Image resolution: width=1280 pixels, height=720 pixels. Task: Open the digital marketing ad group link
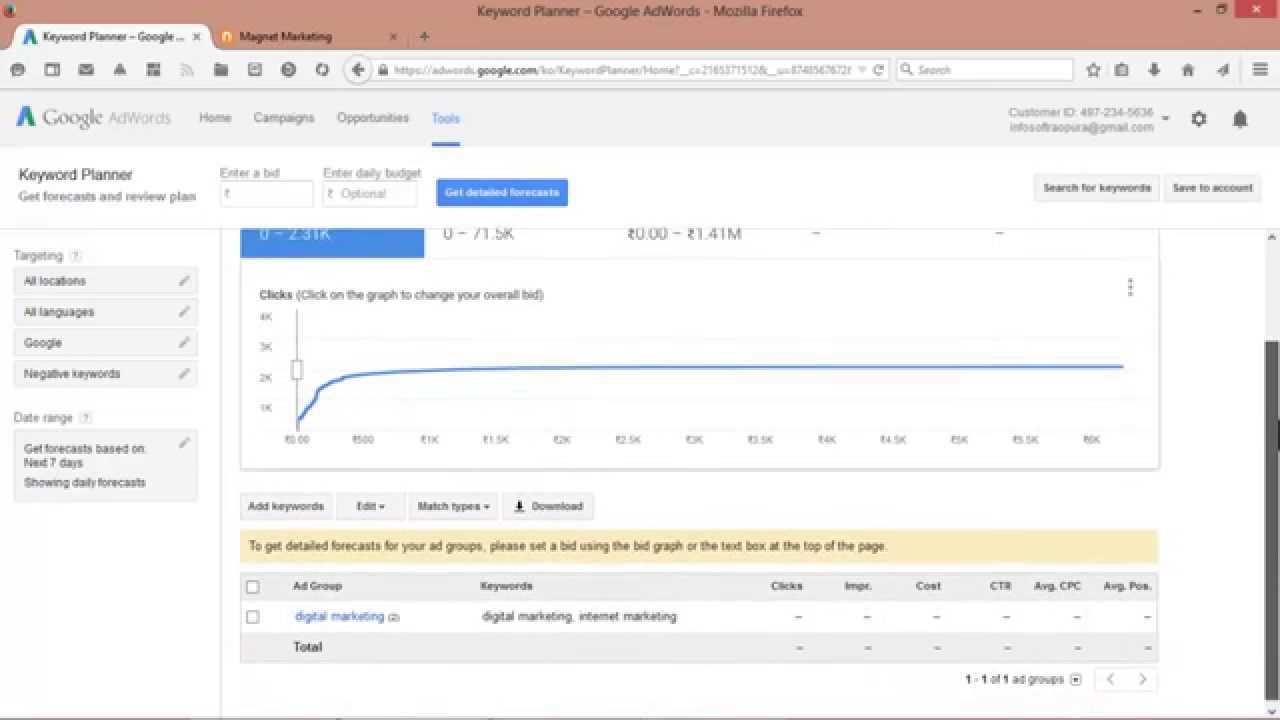(339, 617)
